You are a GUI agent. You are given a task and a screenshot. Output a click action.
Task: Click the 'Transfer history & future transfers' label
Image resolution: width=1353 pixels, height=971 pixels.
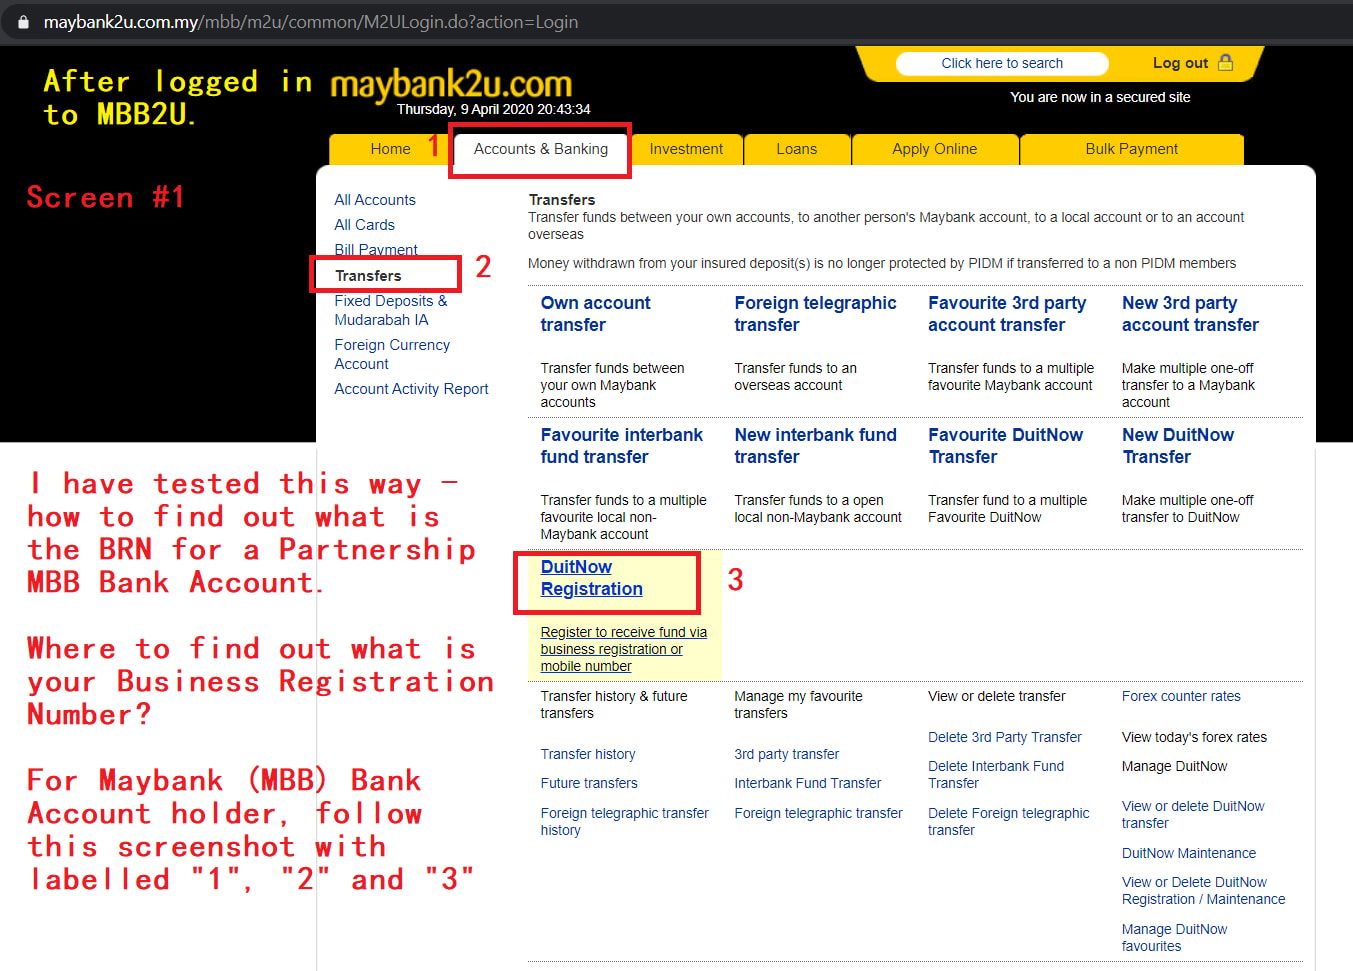pyautogui.click(x=614, y=704)
